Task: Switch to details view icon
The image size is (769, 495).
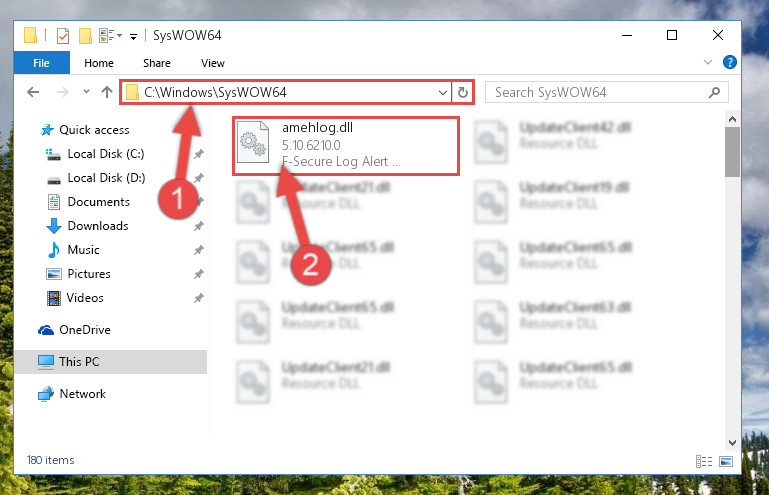Action: (x=704, y=461)
